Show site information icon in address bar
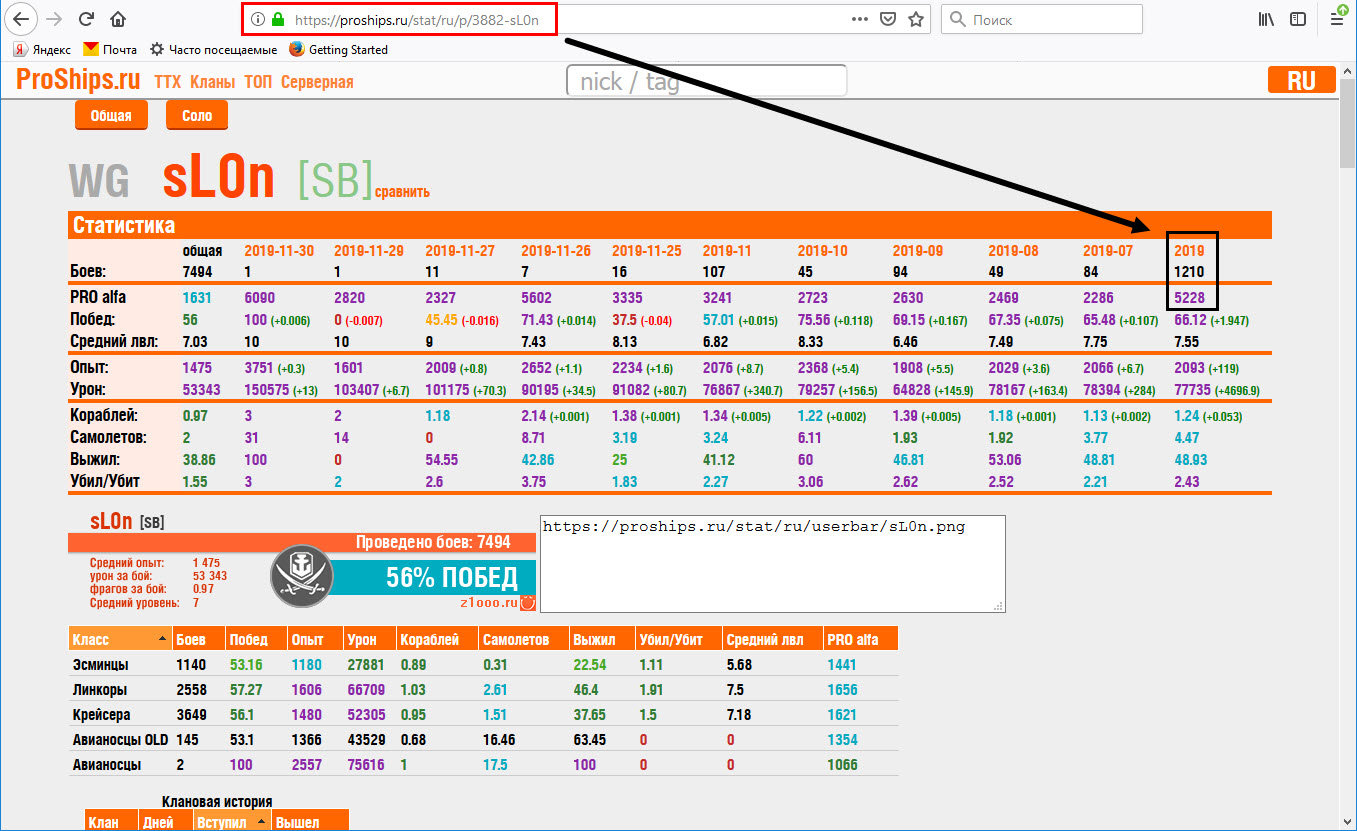Viewport: 1357px width, 831px height. [258, 19]
